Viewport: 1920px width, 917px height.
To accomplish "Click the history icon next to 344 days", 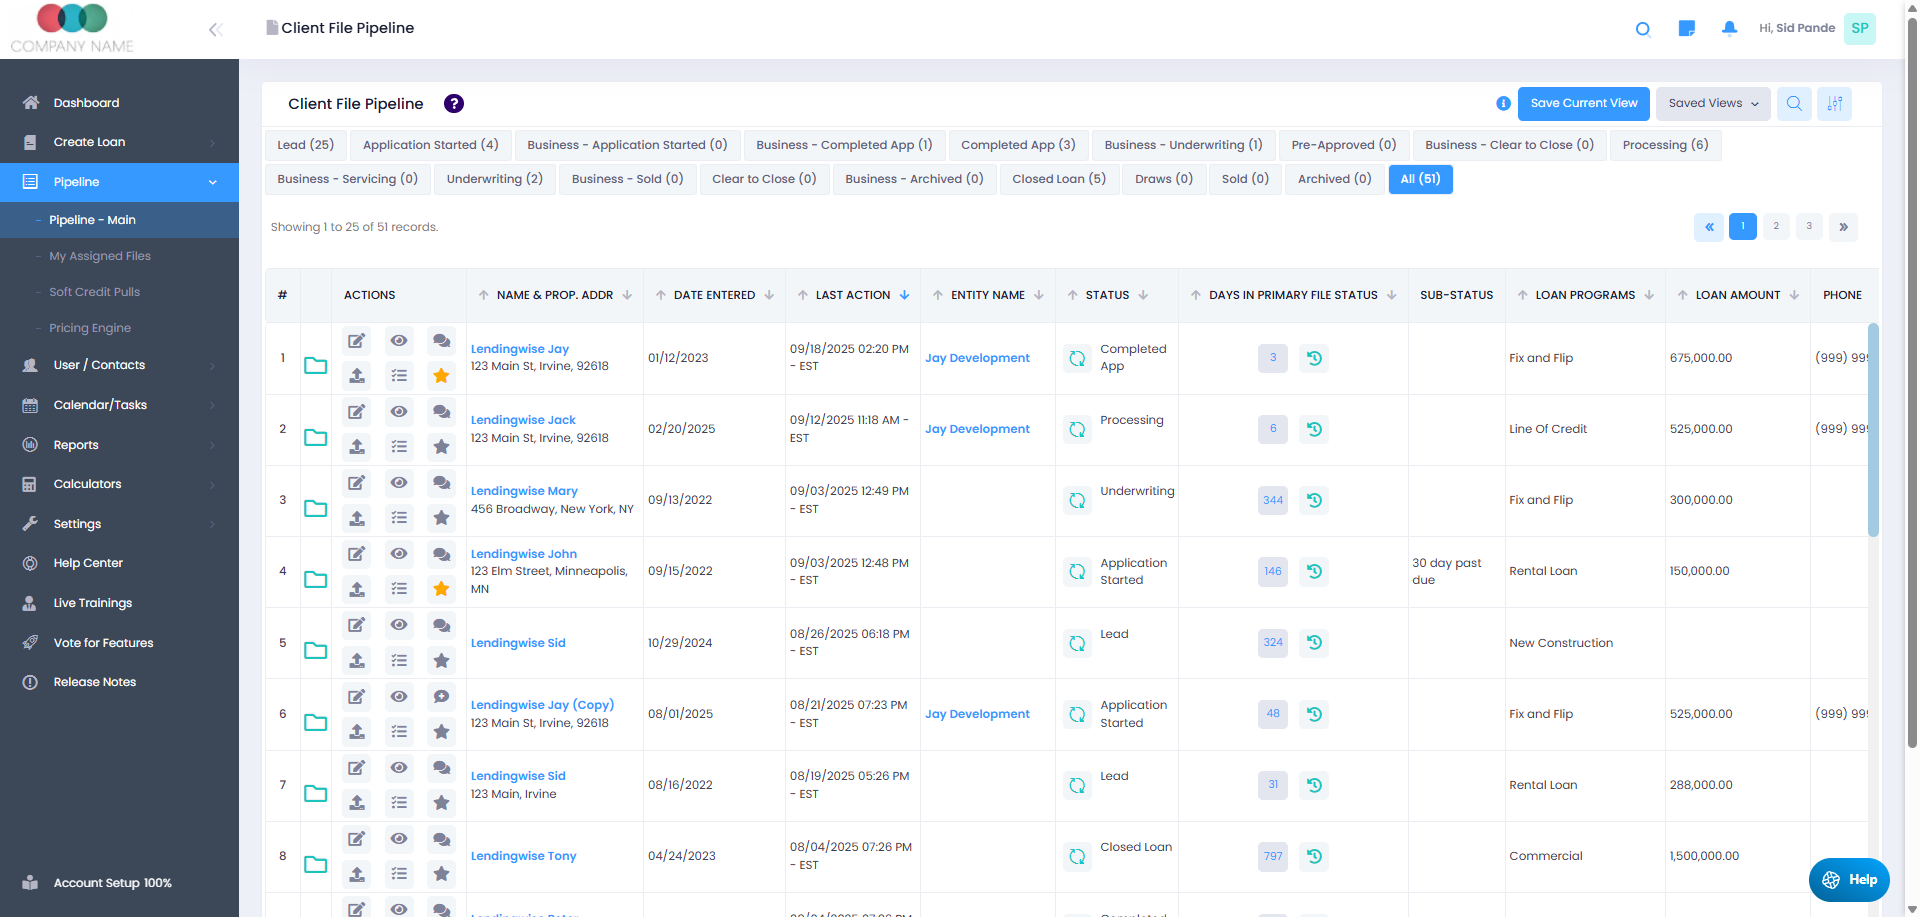I will tap(1314, 500).
